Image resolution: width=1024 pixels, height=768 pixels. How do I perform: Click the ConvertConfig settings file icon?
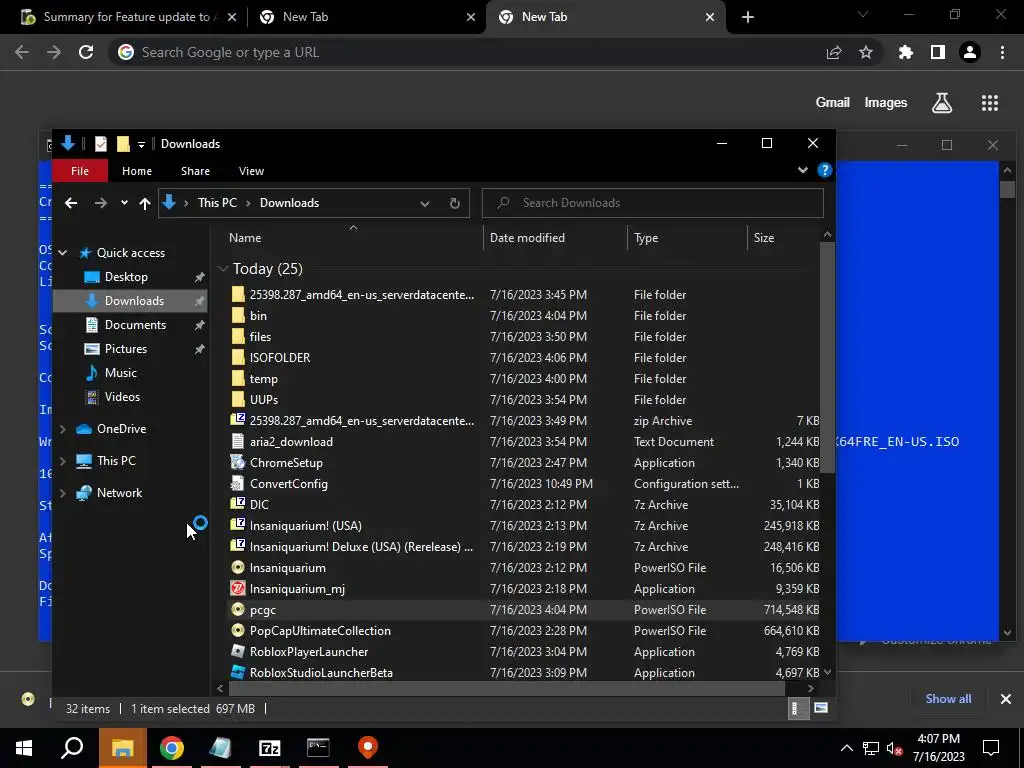click(x=238, y=483)
